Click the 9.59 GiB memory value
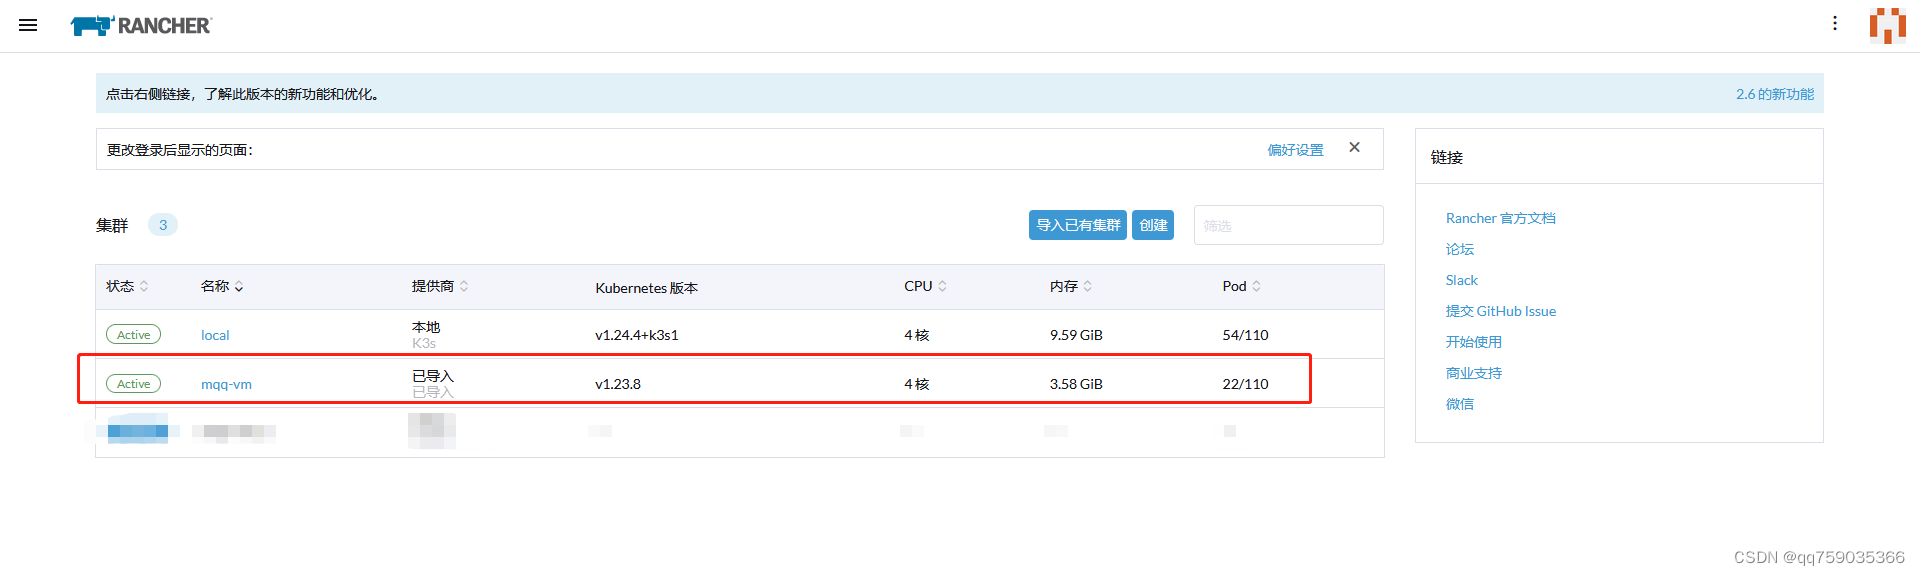The width and height of the screenshot is (1920, 575). (1076, 335)
